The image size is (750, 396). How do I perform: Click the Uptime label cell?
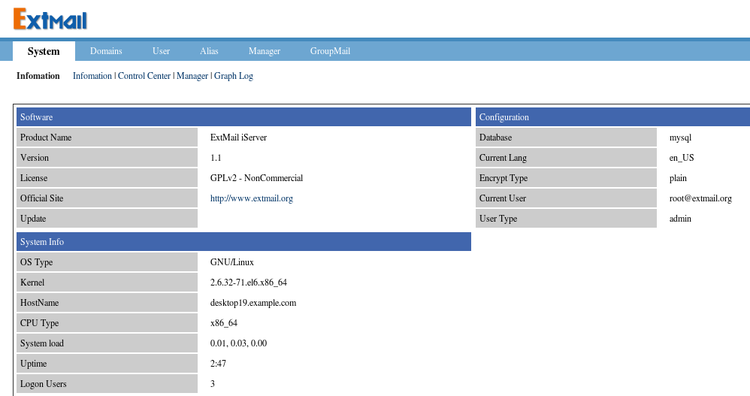coord(107,363)
